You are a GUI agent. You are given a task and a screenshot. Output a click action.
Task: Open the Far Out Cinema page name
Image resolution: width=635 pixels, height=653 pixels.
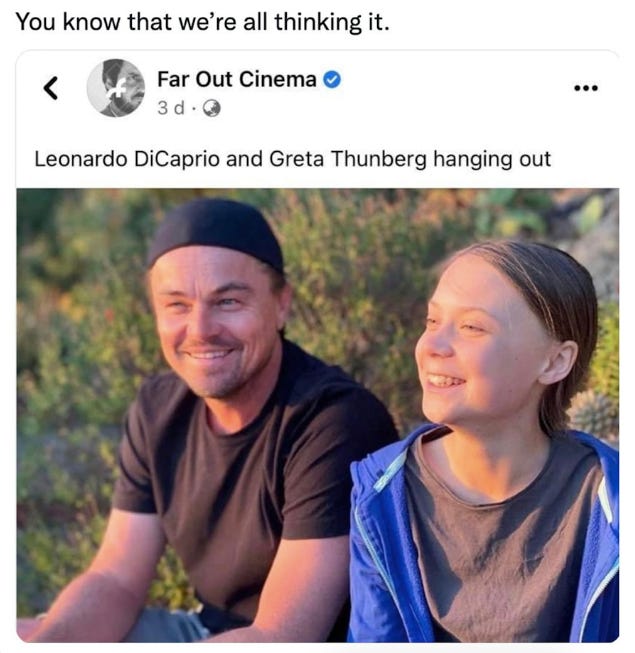point(237,79)
